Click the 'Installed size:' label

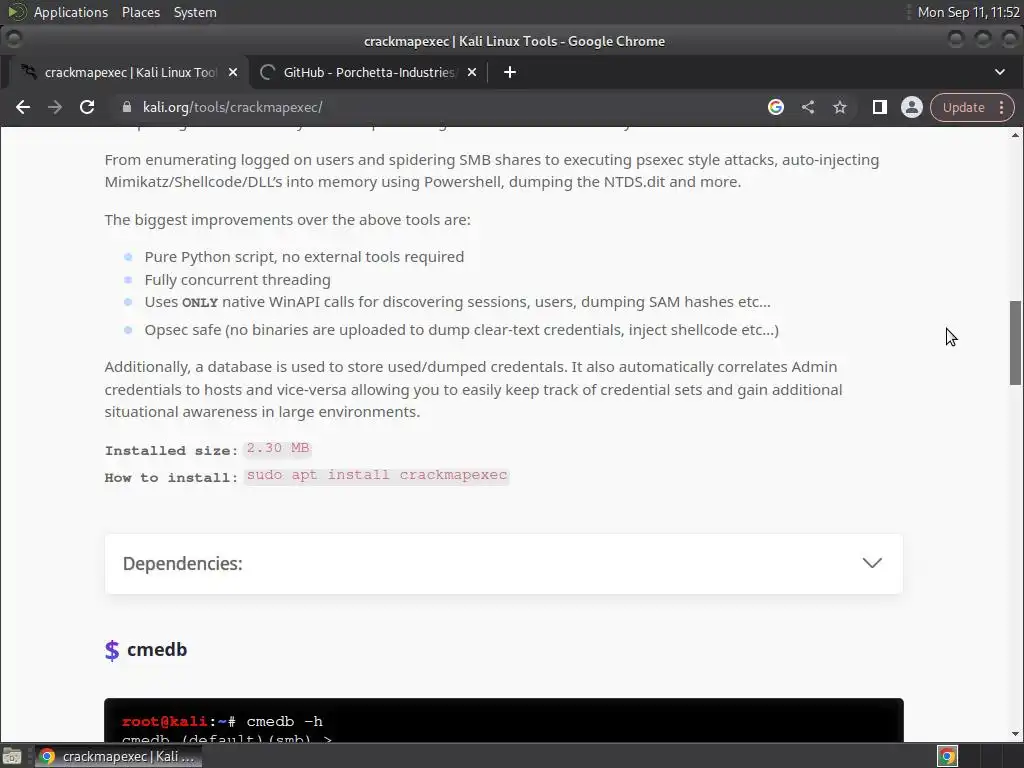click(x=171, y=451)
